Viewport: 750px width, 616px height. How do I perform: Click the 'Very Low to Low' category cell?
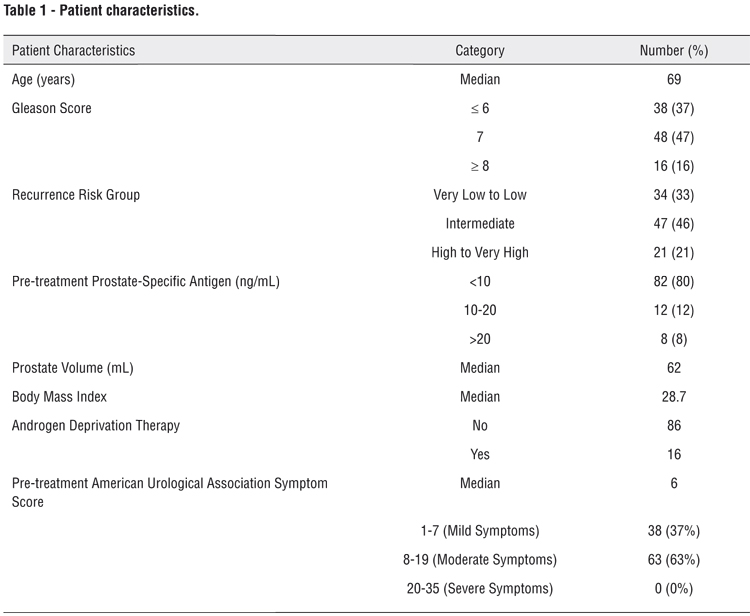(480, 195)
